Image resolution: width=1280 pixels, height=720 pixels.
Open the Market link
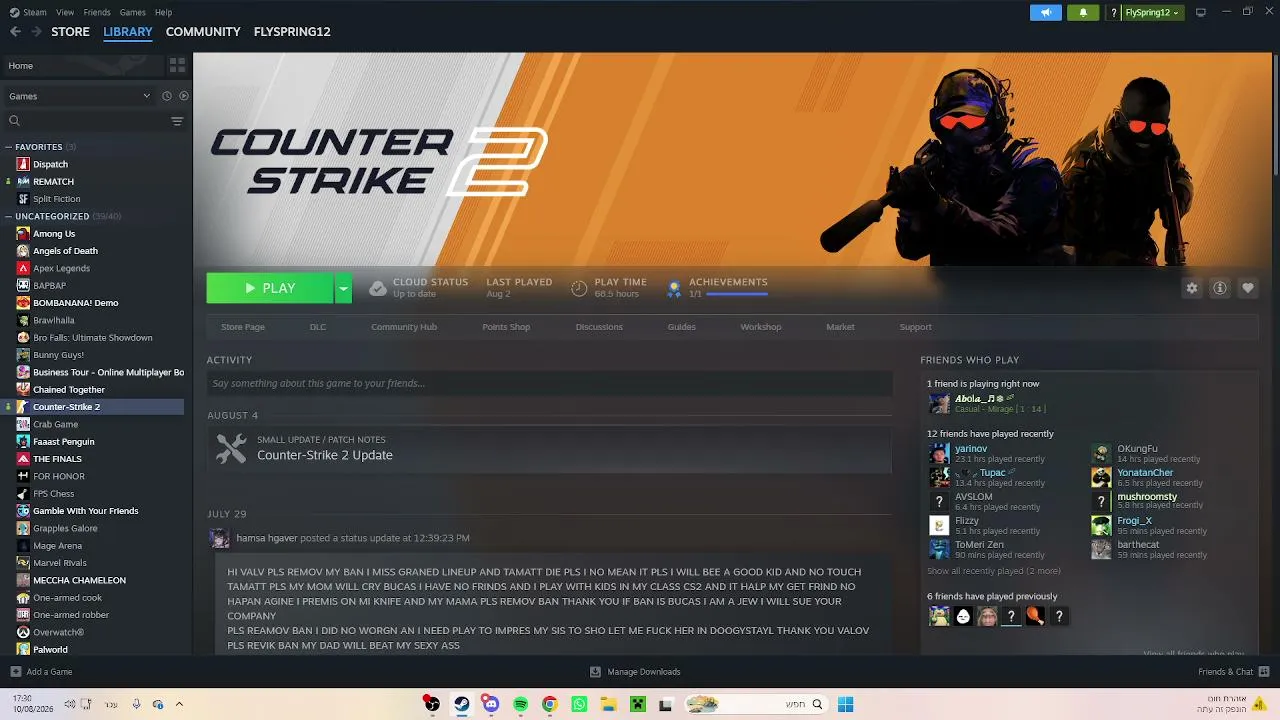click(840, 327)
